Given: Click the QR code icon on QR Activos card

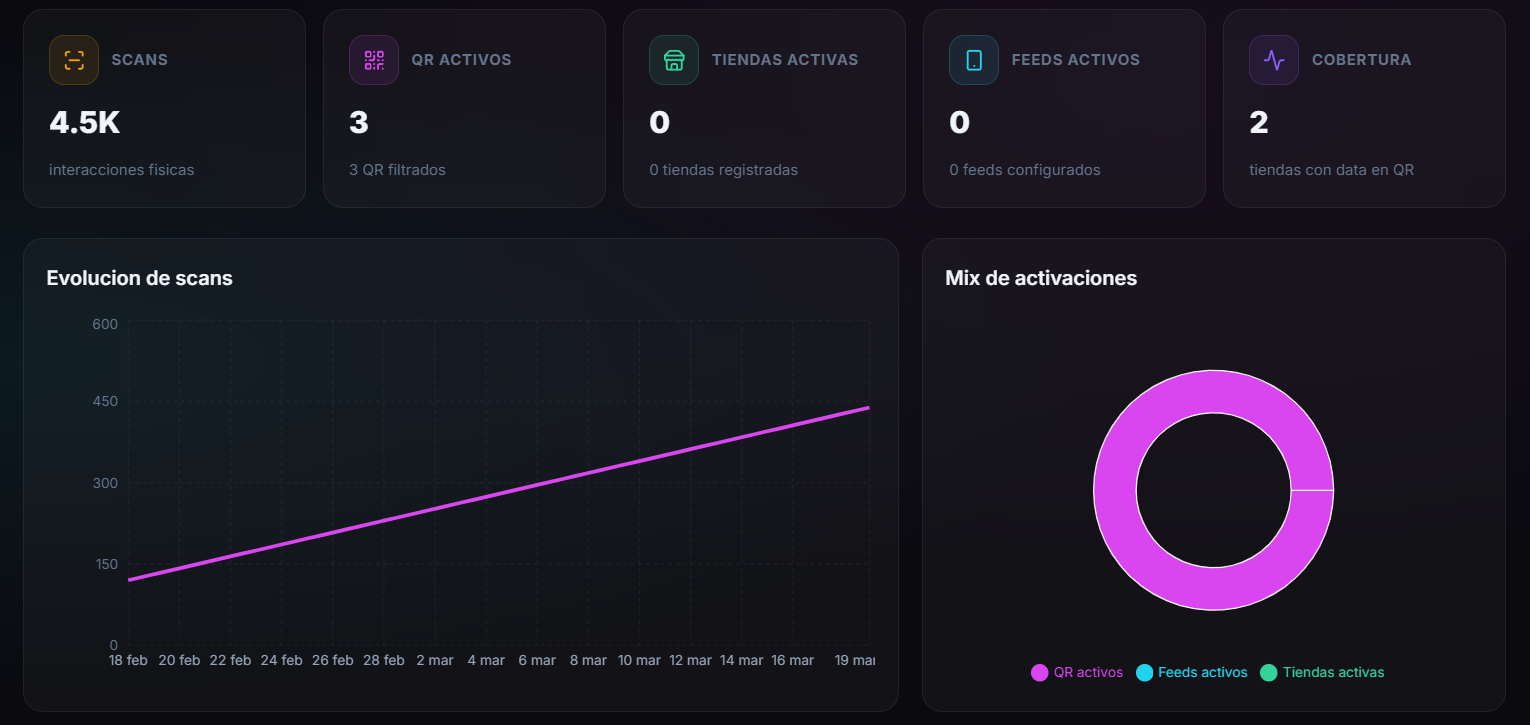Looking at the screenshot, I should click(x=373, y=60).
